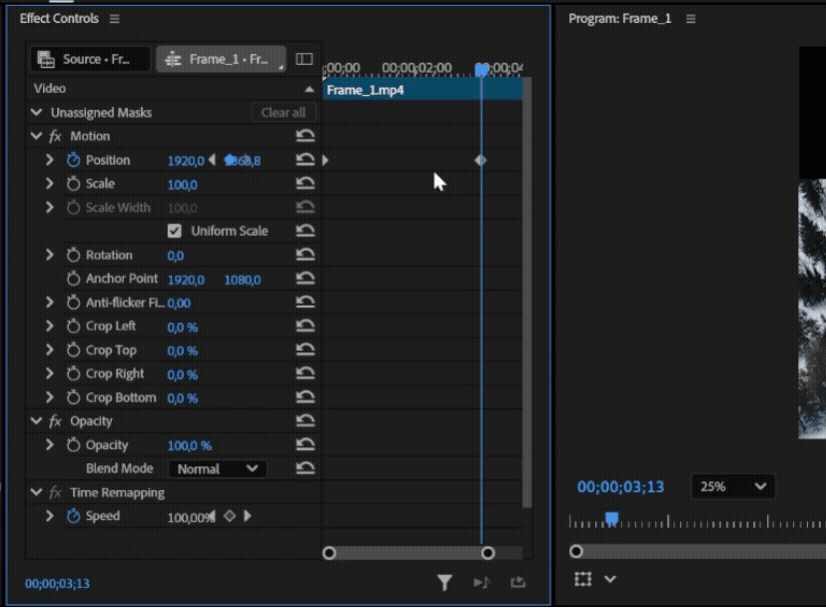Open the Program: Frame_1 panel menu

pyautogui.click(x=691, y=19)
